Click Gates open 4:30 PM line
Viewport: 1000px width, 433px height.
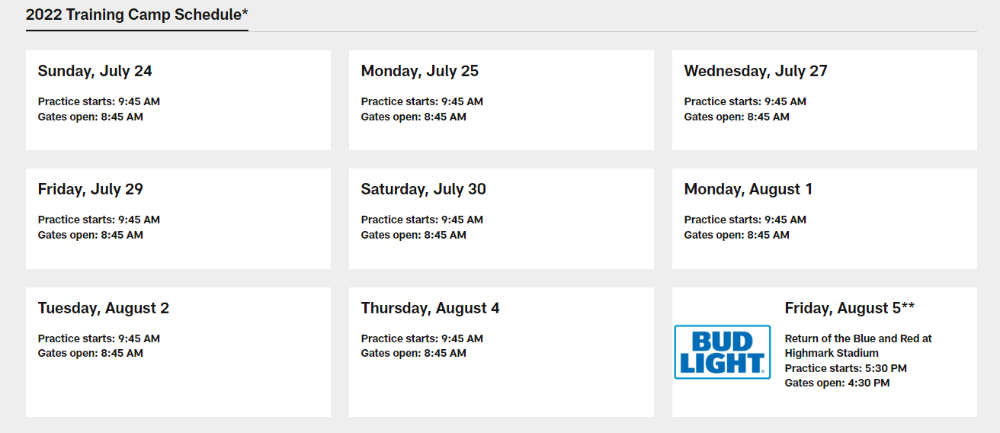[x=837, y=383]
